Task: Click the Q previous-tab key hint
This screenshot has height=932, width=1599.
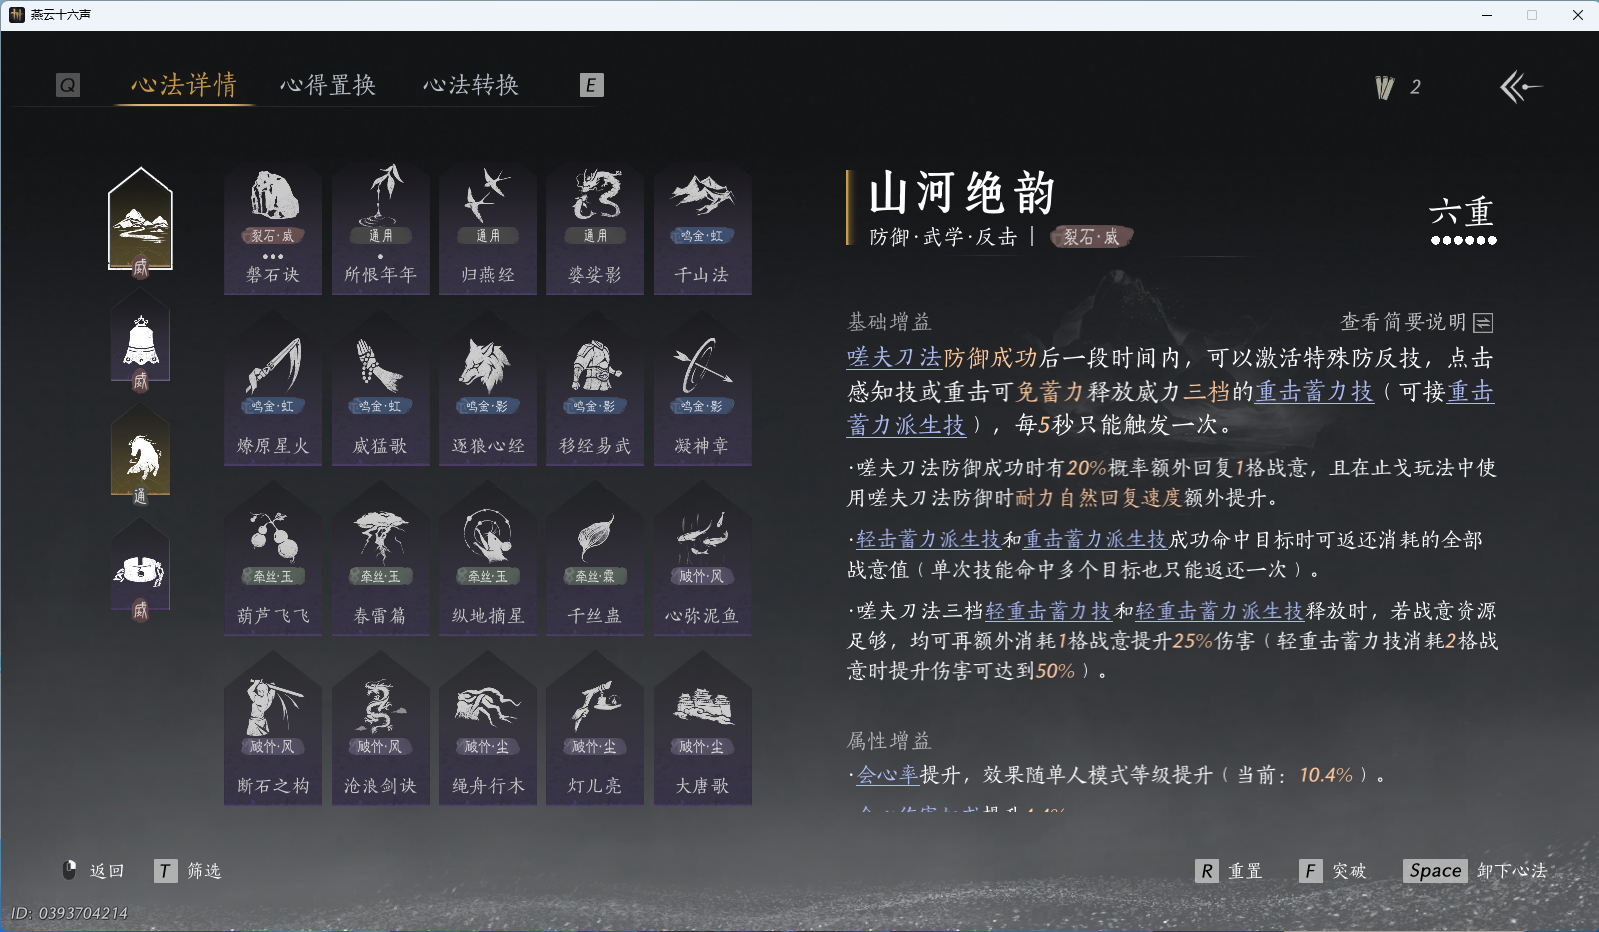Action: pos(67,85)
